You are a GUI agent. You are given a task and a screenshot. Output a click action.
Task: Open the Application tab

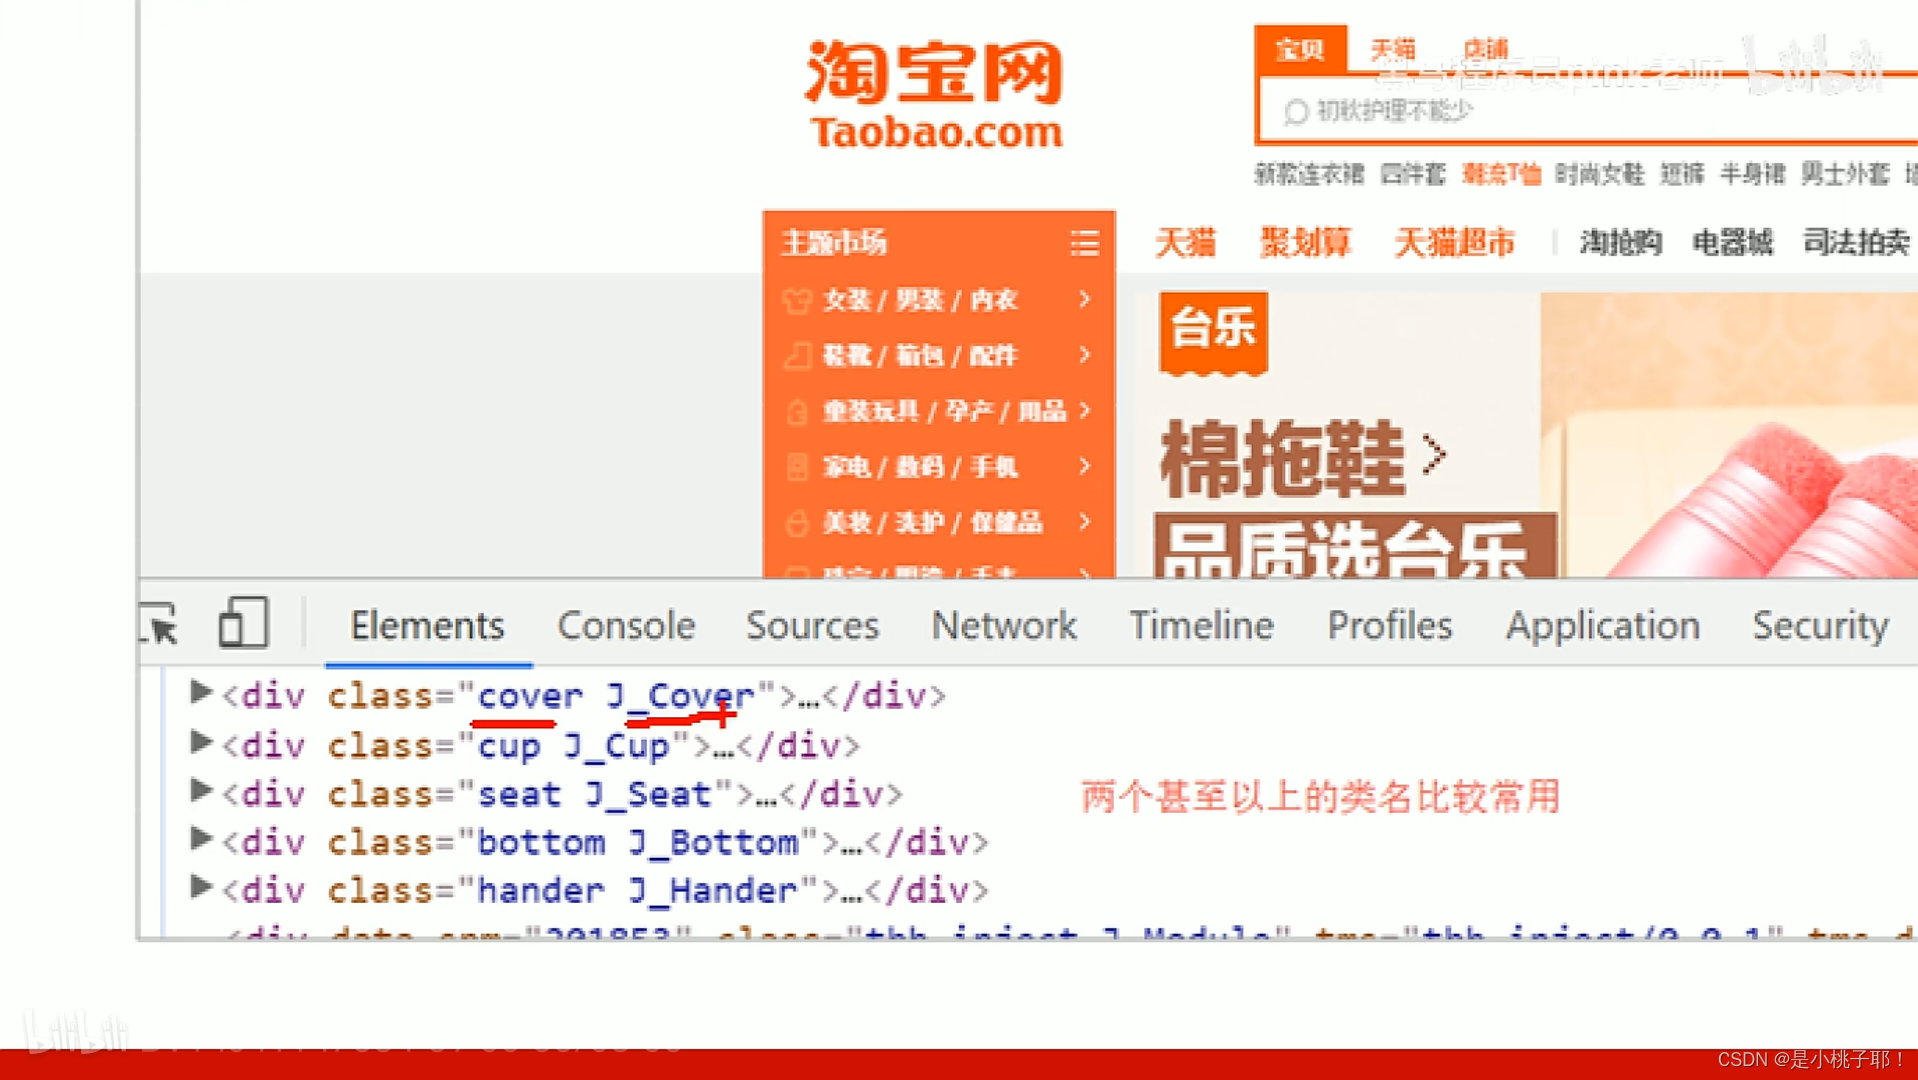pos(1602,626)
